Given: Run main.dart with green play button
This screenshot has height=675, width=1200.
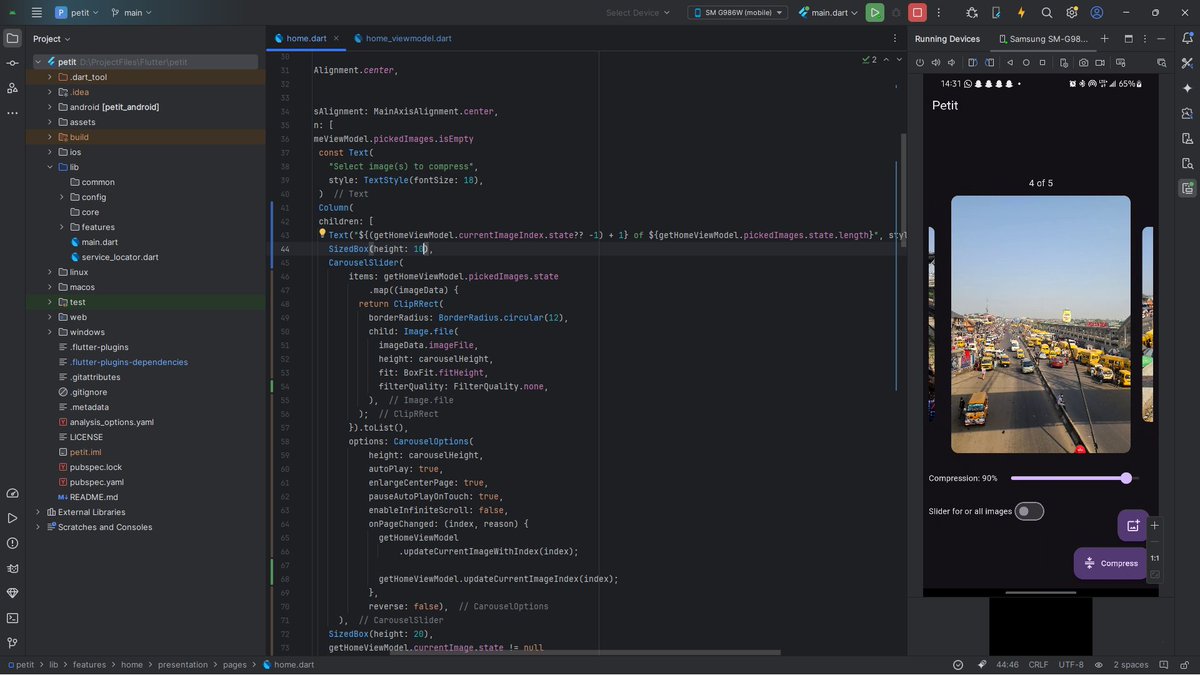Looking at the screenshot, I should (875, 13).
